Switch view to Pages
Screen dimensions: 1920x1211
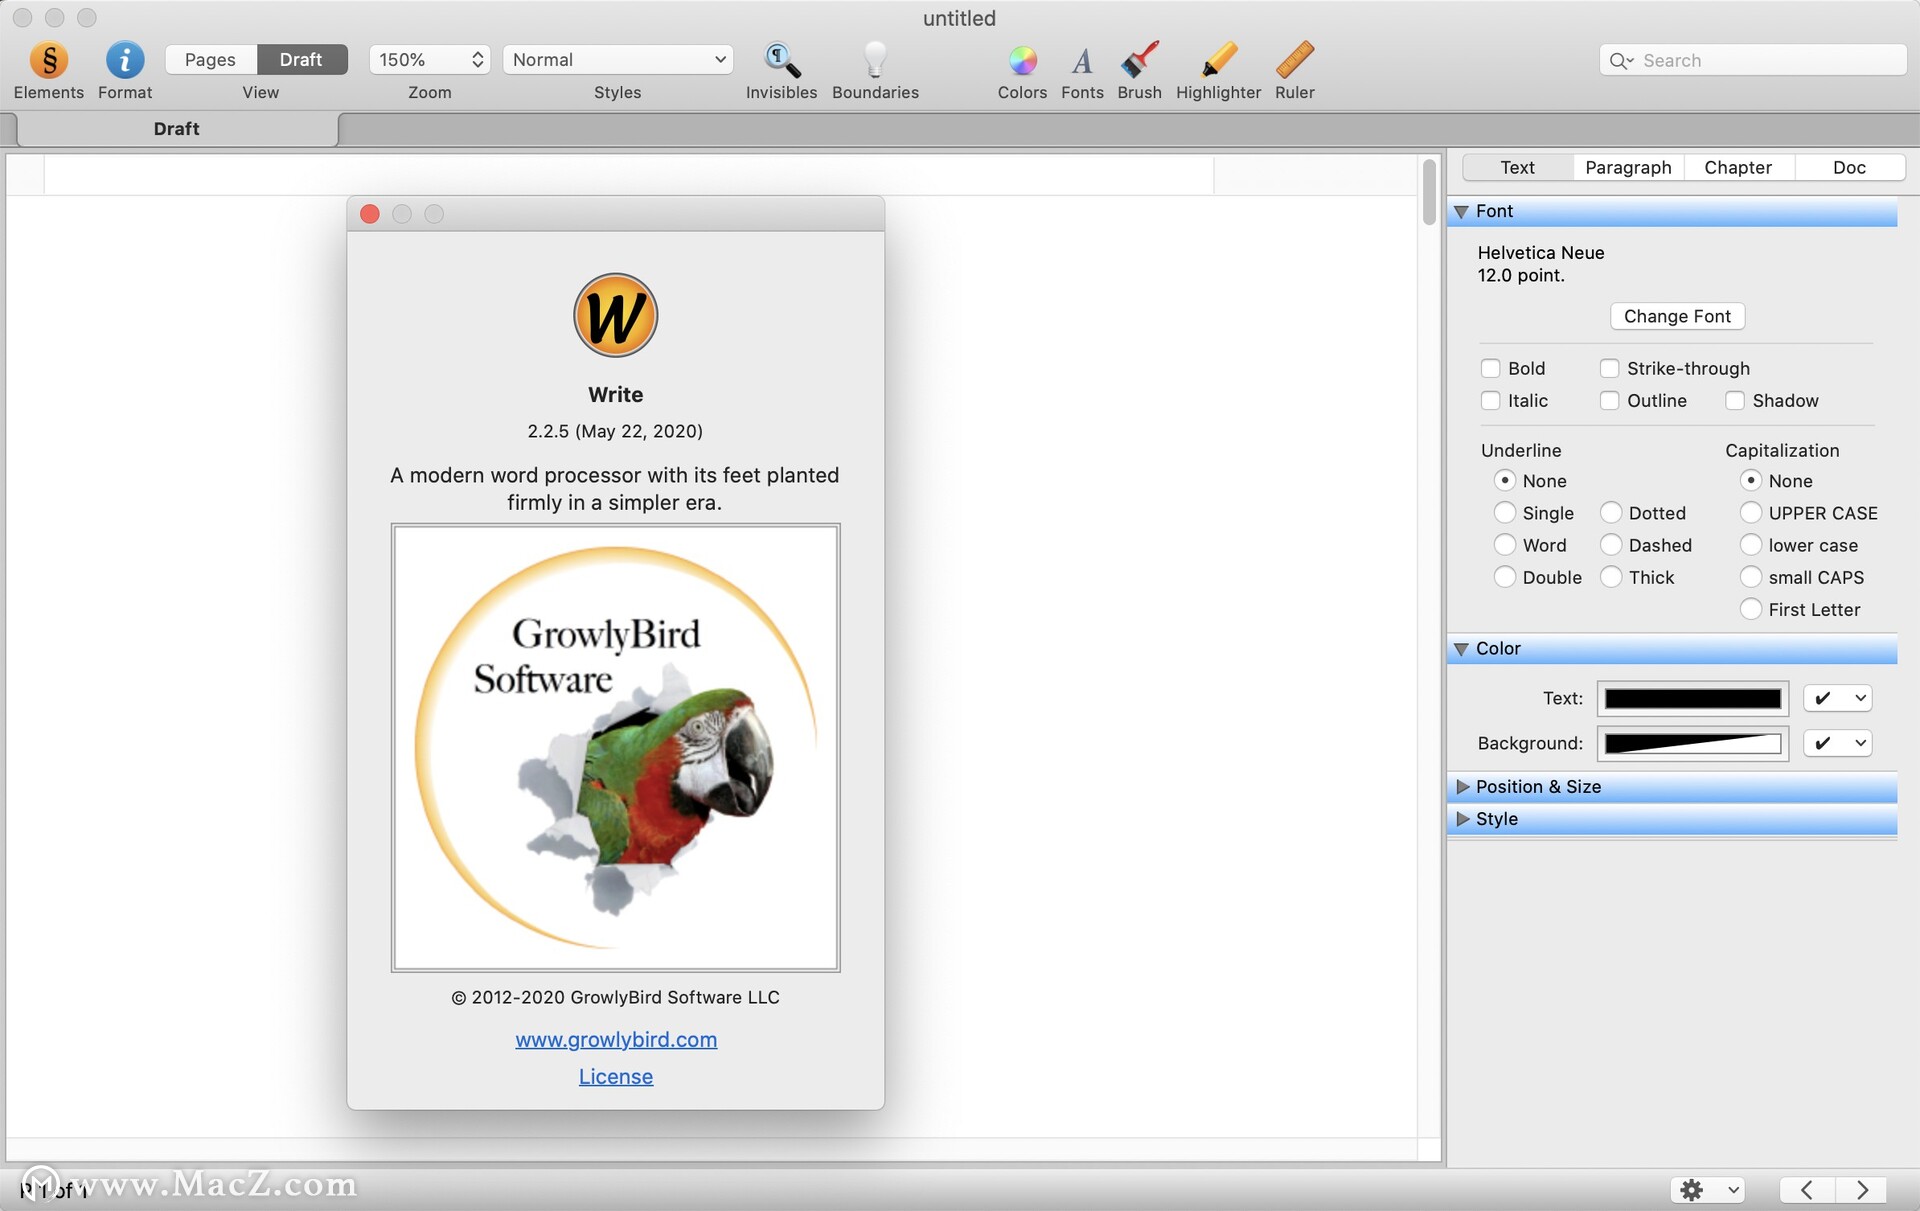(x=210, y=60)
